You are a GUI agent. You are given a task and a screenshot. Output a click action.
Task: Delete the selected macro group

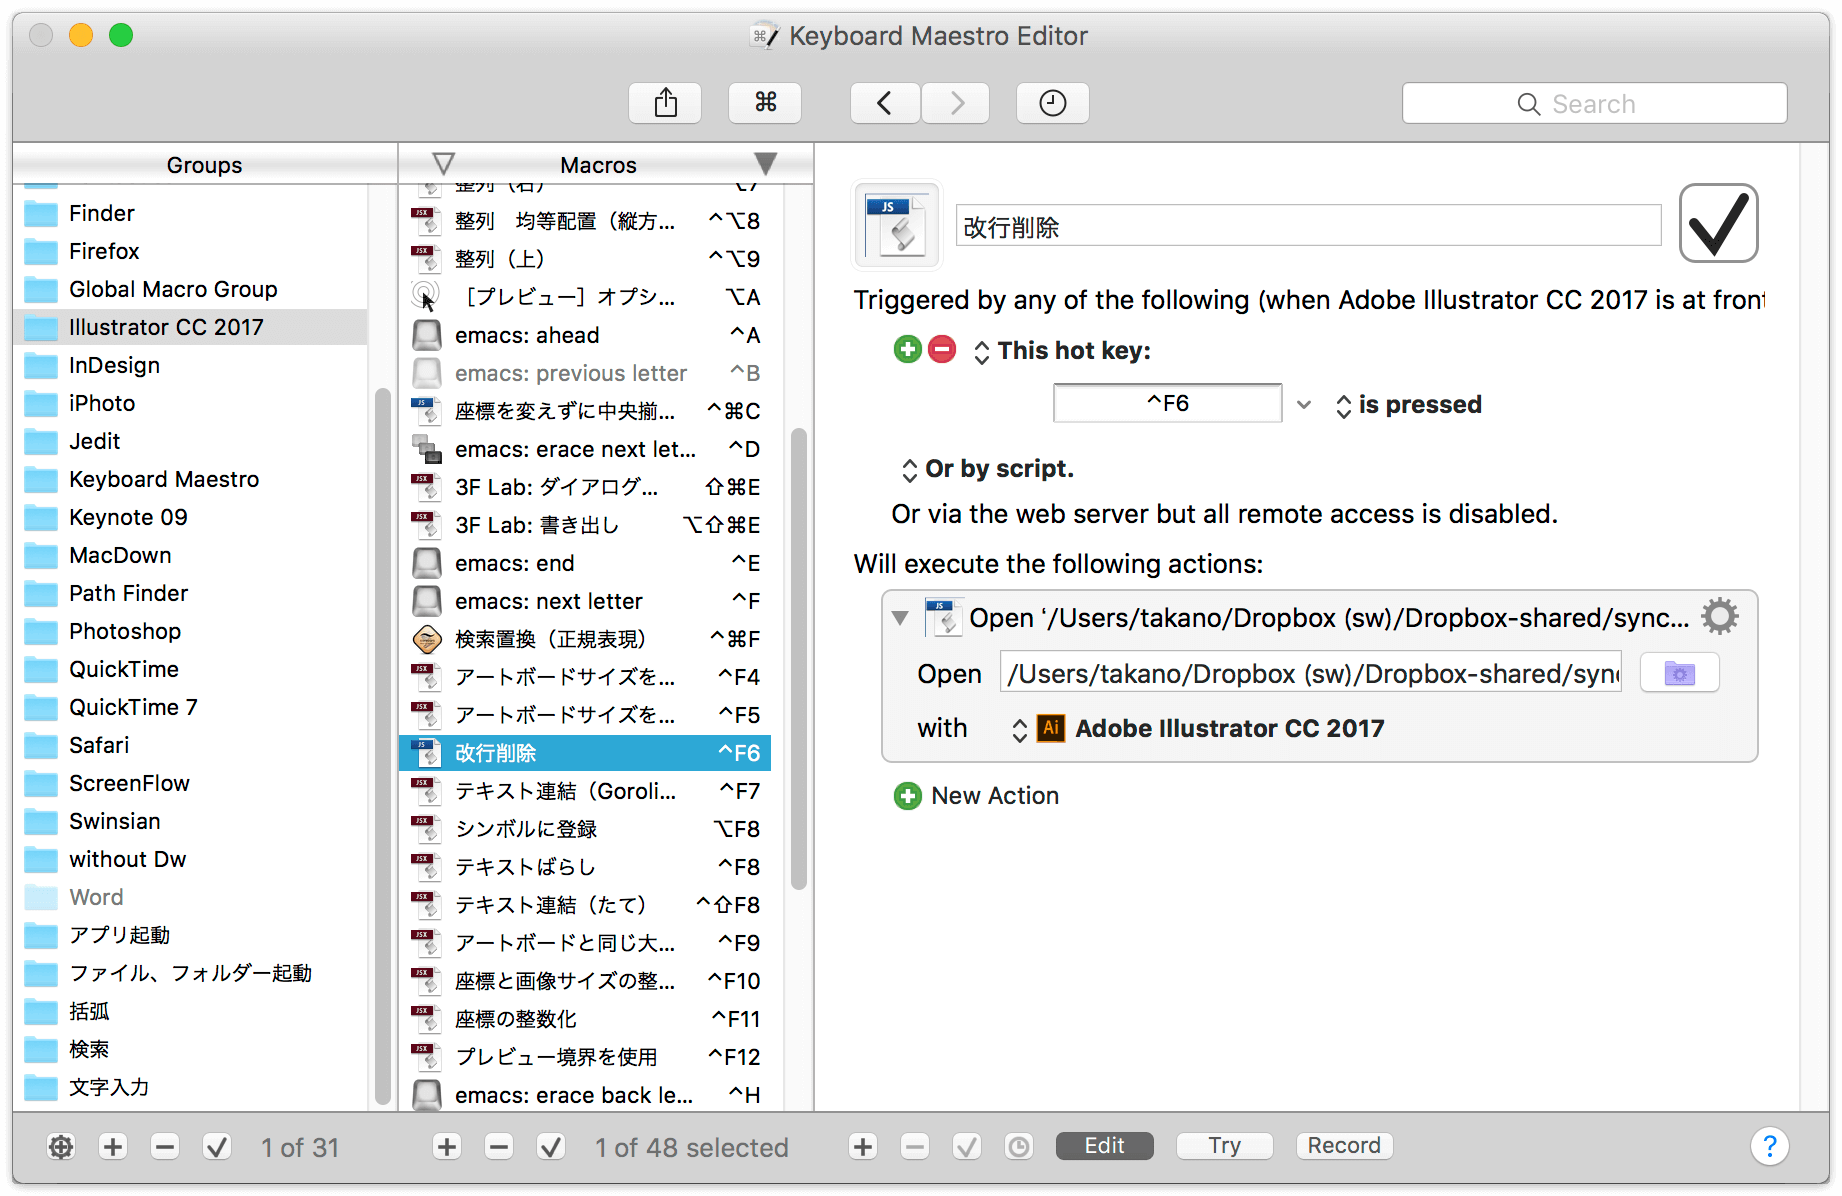point(165,1146)
